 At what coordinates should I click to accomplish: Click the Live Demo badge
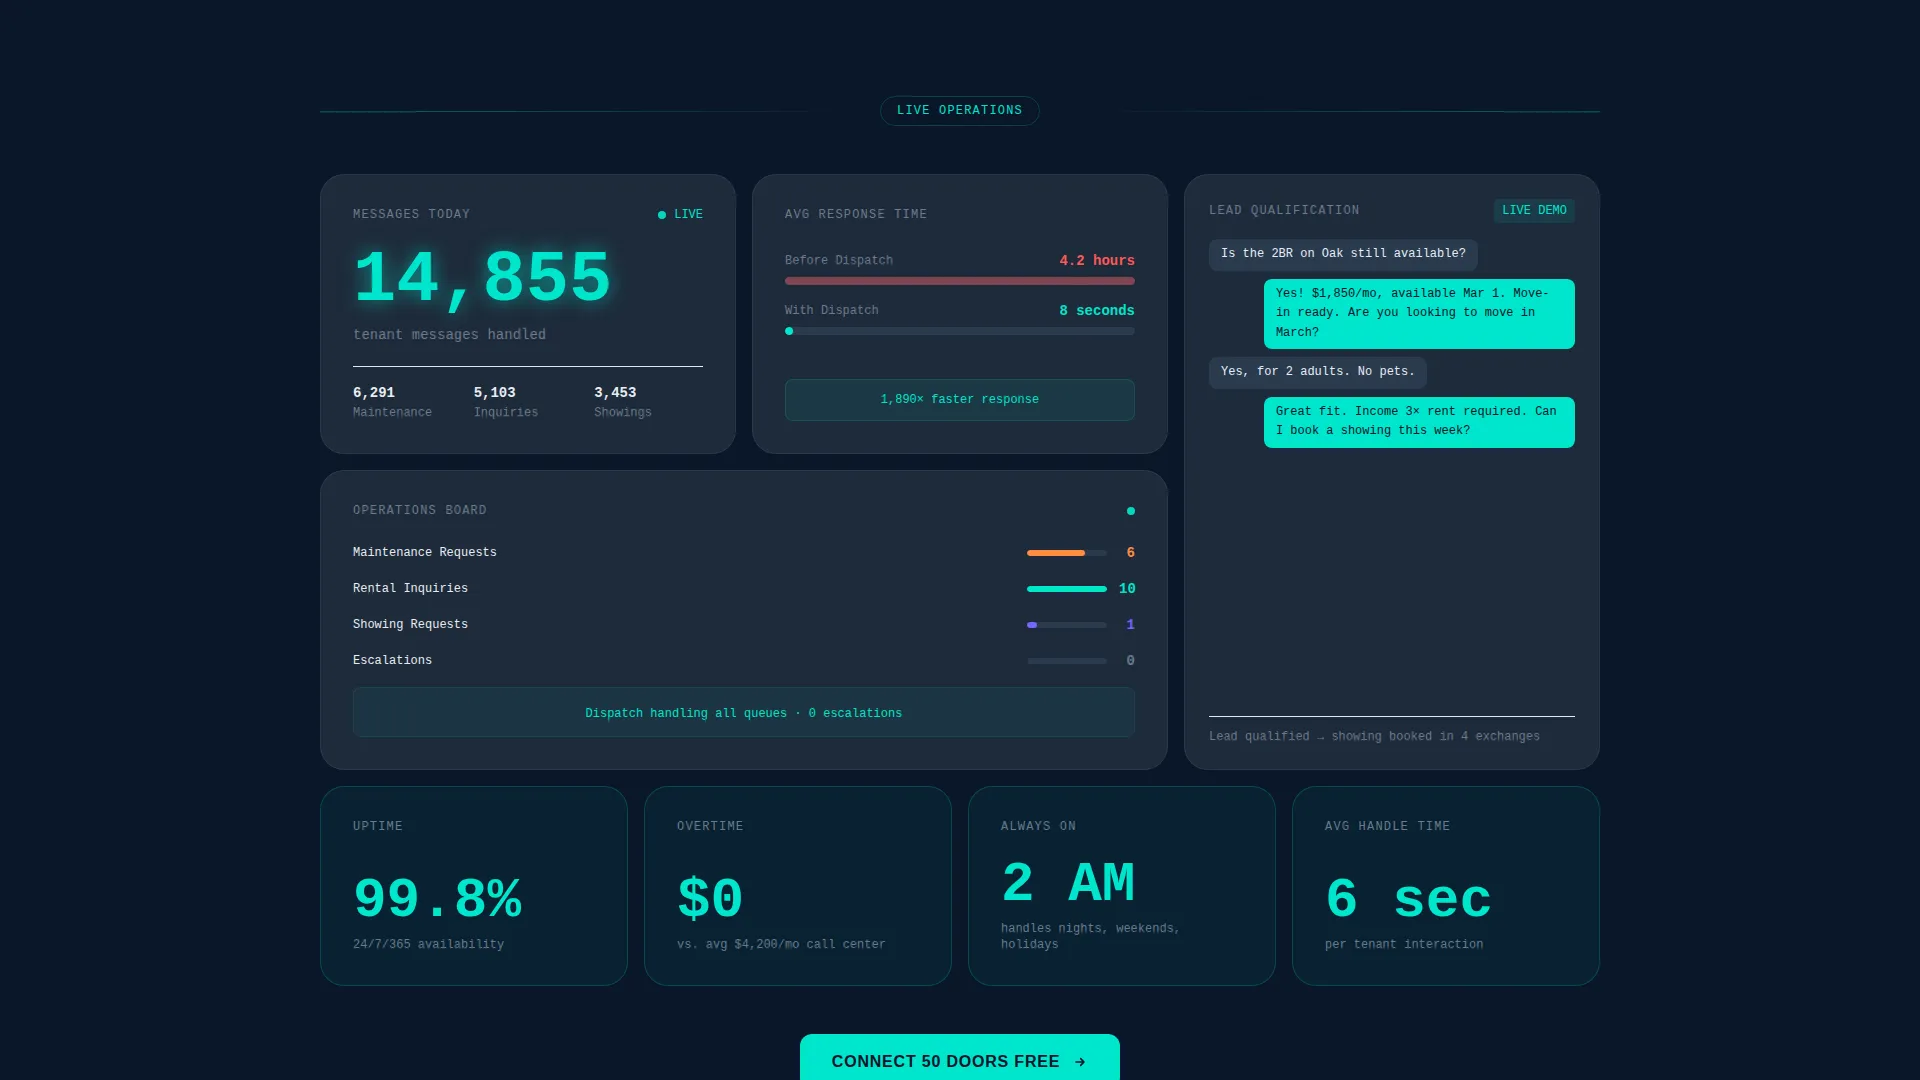[x=1534, y=210]
